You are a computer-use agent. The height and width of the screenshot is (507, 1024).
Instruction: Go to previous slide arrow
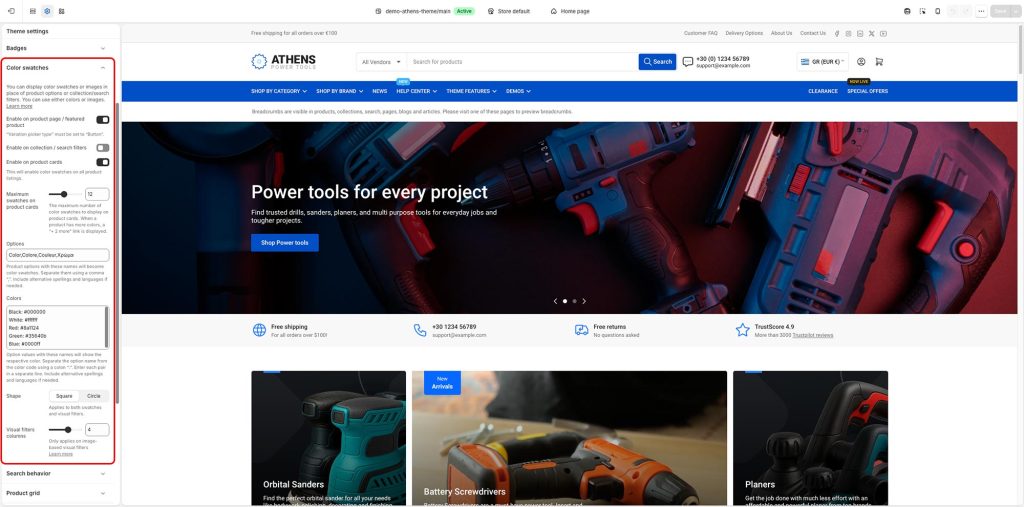(555, 301)
